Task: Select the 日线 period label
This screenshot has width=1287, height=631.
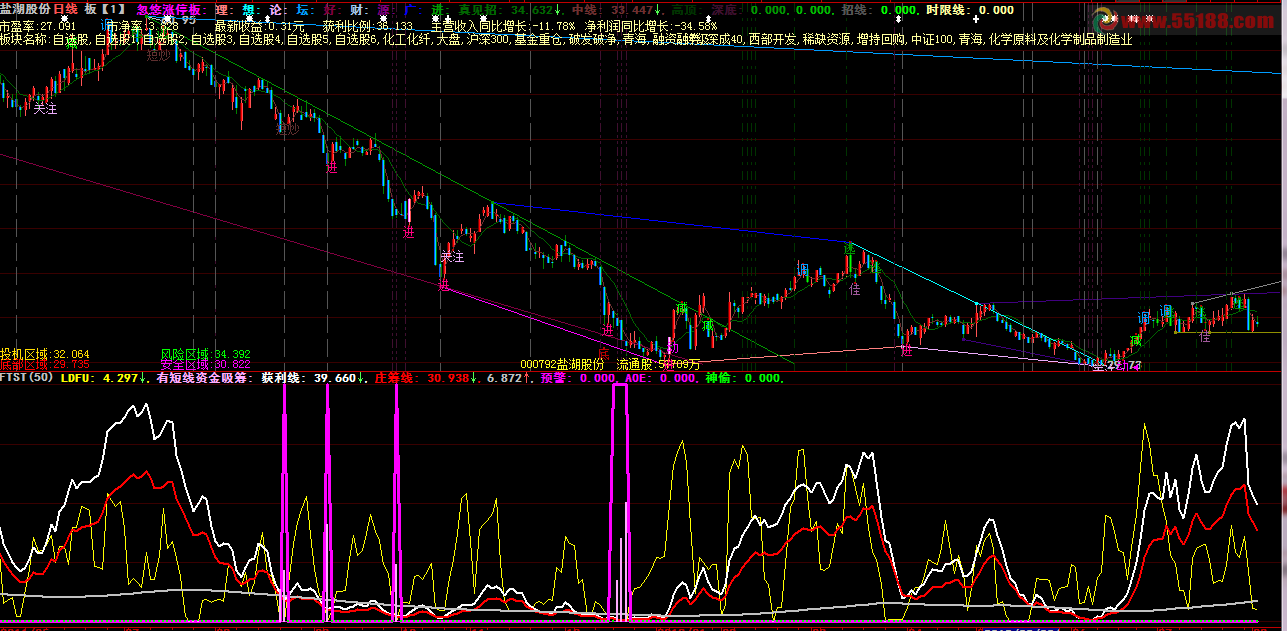Action: [x=65, y=9]
